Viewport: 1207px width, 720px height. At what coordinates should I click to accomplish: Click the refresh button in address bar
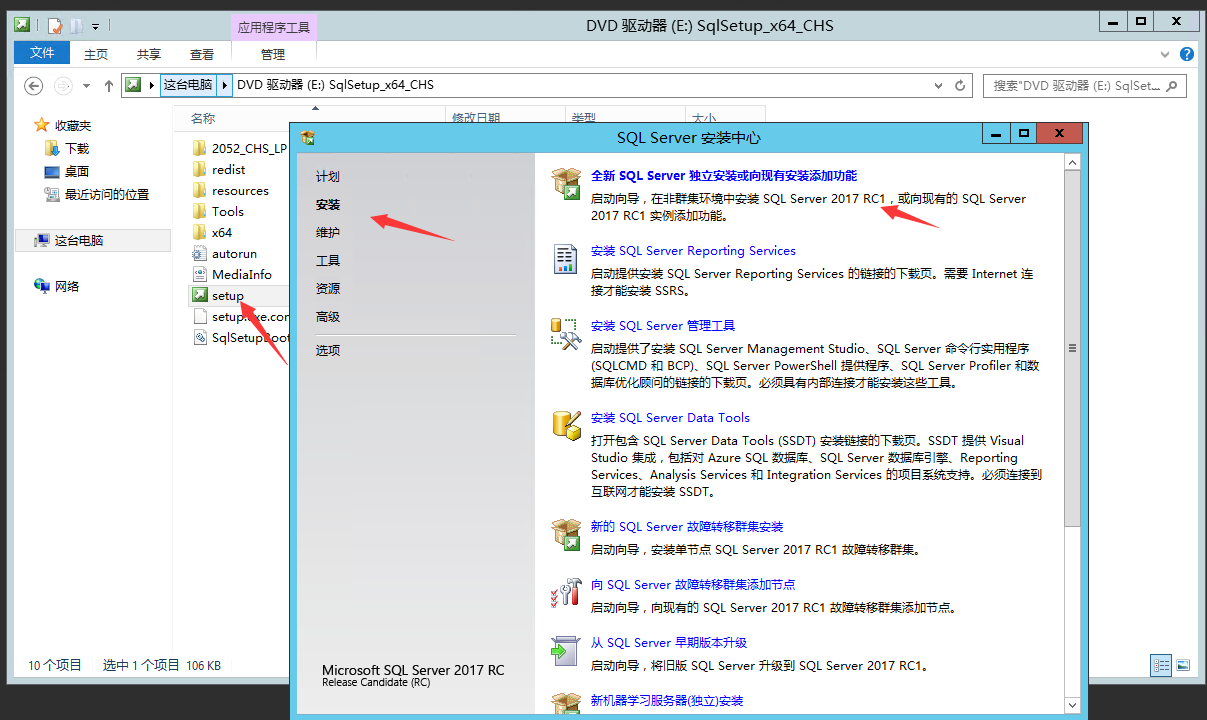tap(960, 86)
